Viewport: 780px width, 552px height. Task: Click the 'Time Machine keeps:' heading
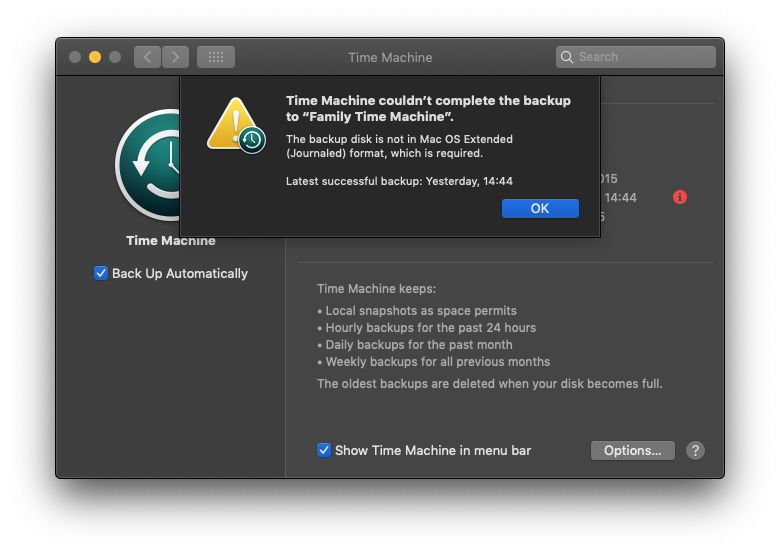(x=377, y=288)
